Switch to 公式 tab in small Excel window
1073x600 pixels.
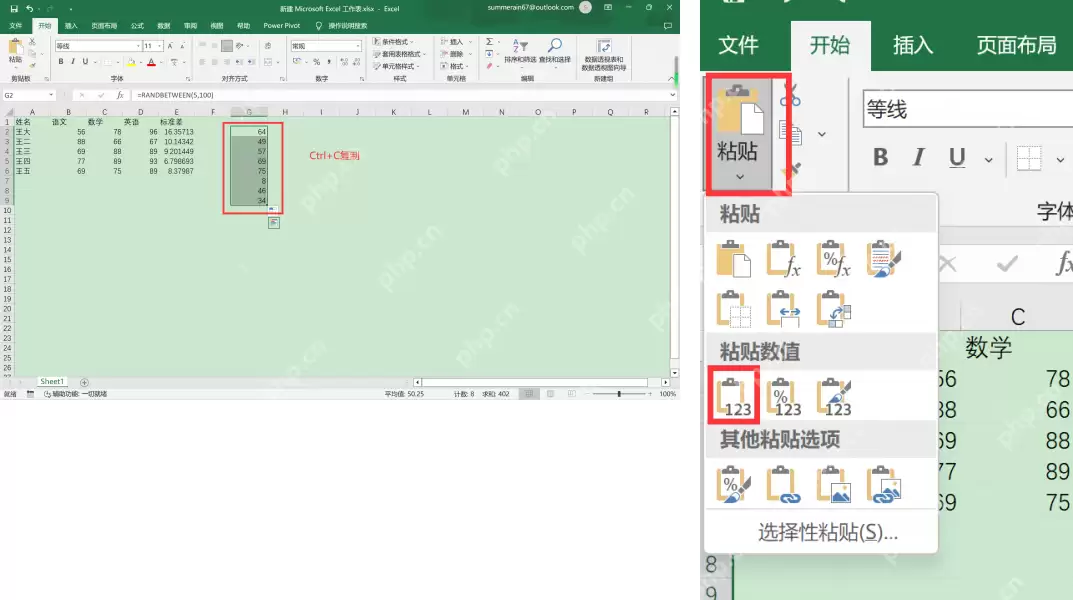[x=138, y=26]
